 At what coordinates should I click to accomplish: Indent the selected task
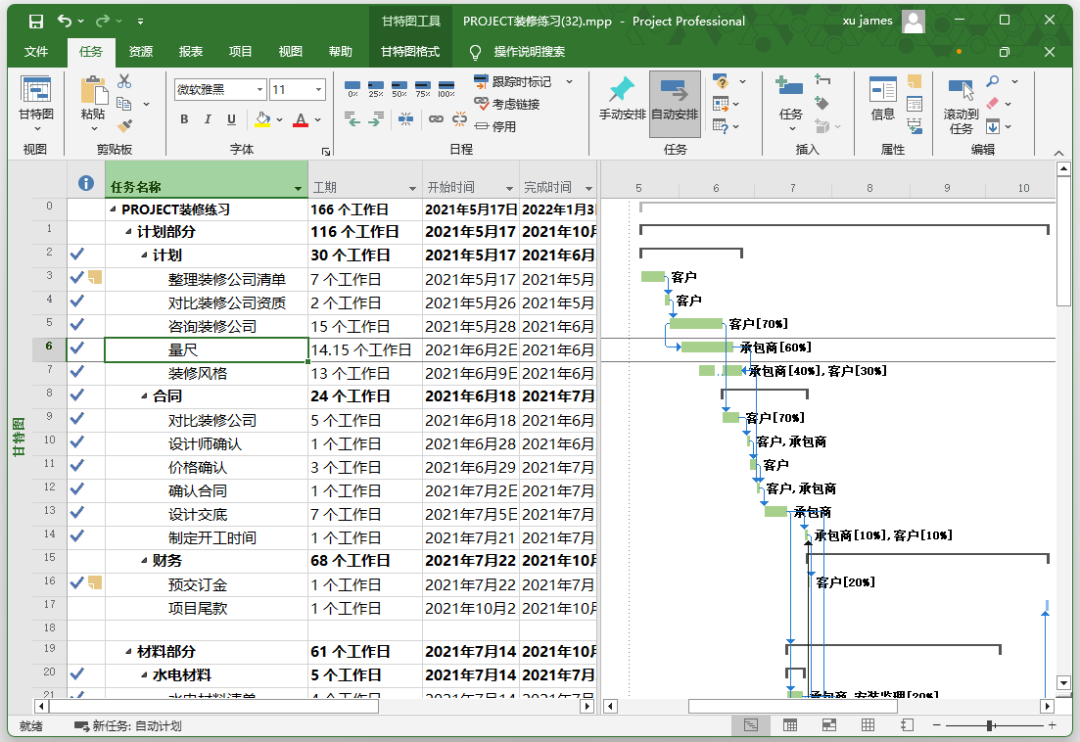(376, 120)
